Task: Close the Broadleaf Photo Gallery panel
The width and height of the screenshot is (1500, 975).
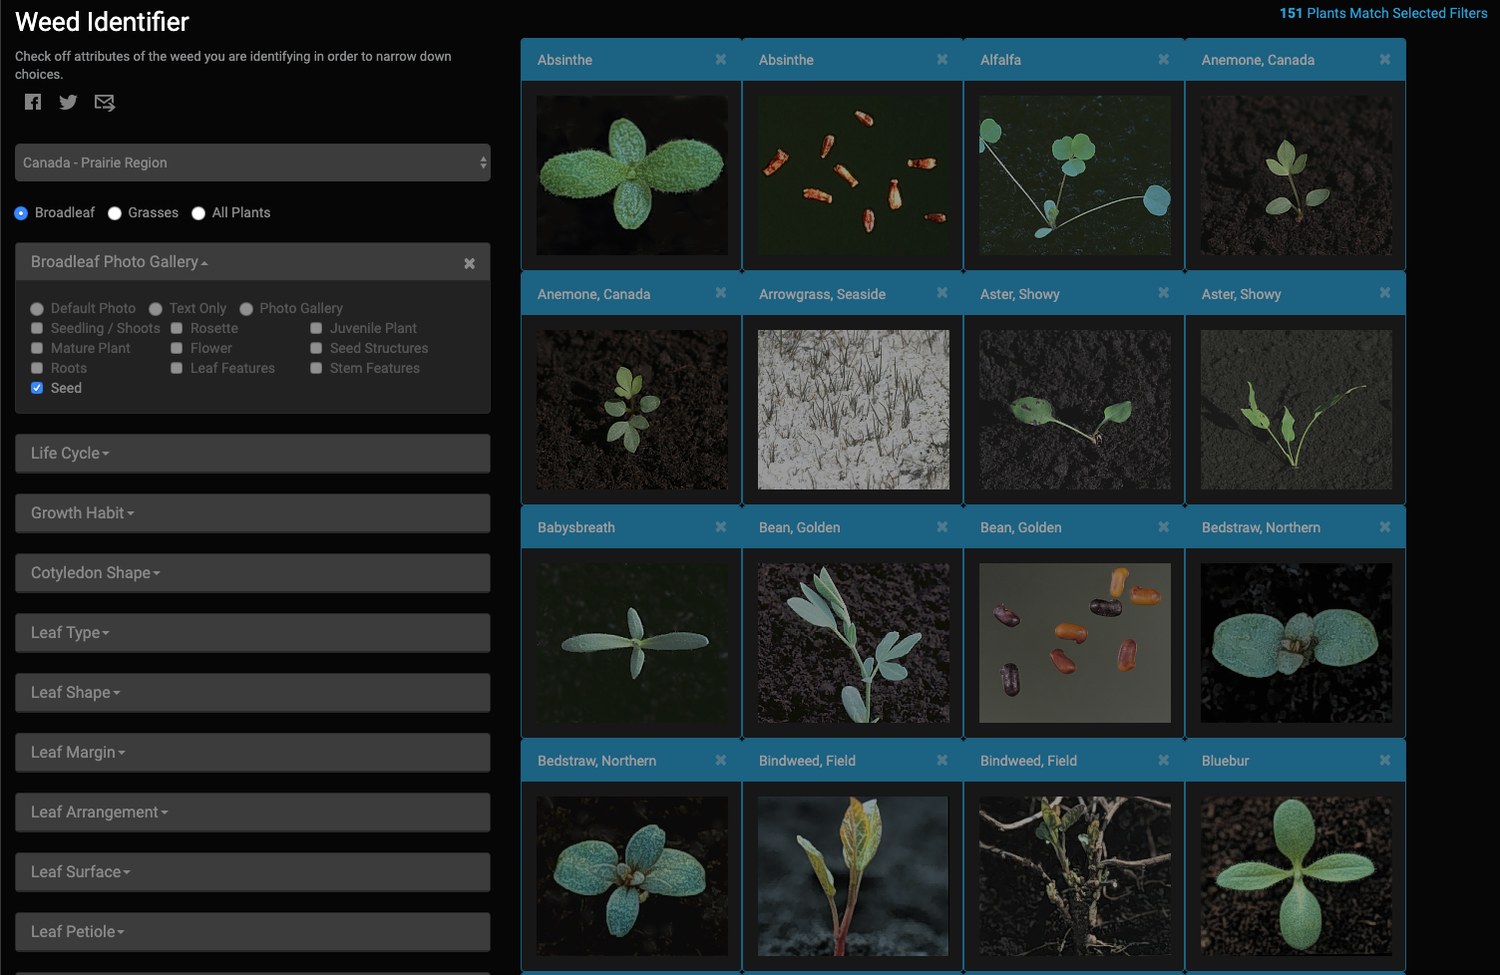Action: pos(469,263)
